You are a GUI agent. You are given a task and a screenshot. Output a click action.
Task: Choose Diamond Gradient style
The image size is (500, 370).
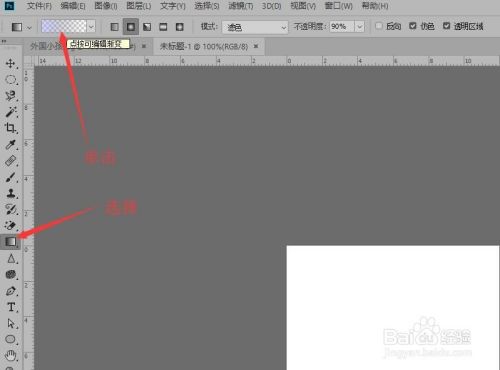[x=179, y=27]
